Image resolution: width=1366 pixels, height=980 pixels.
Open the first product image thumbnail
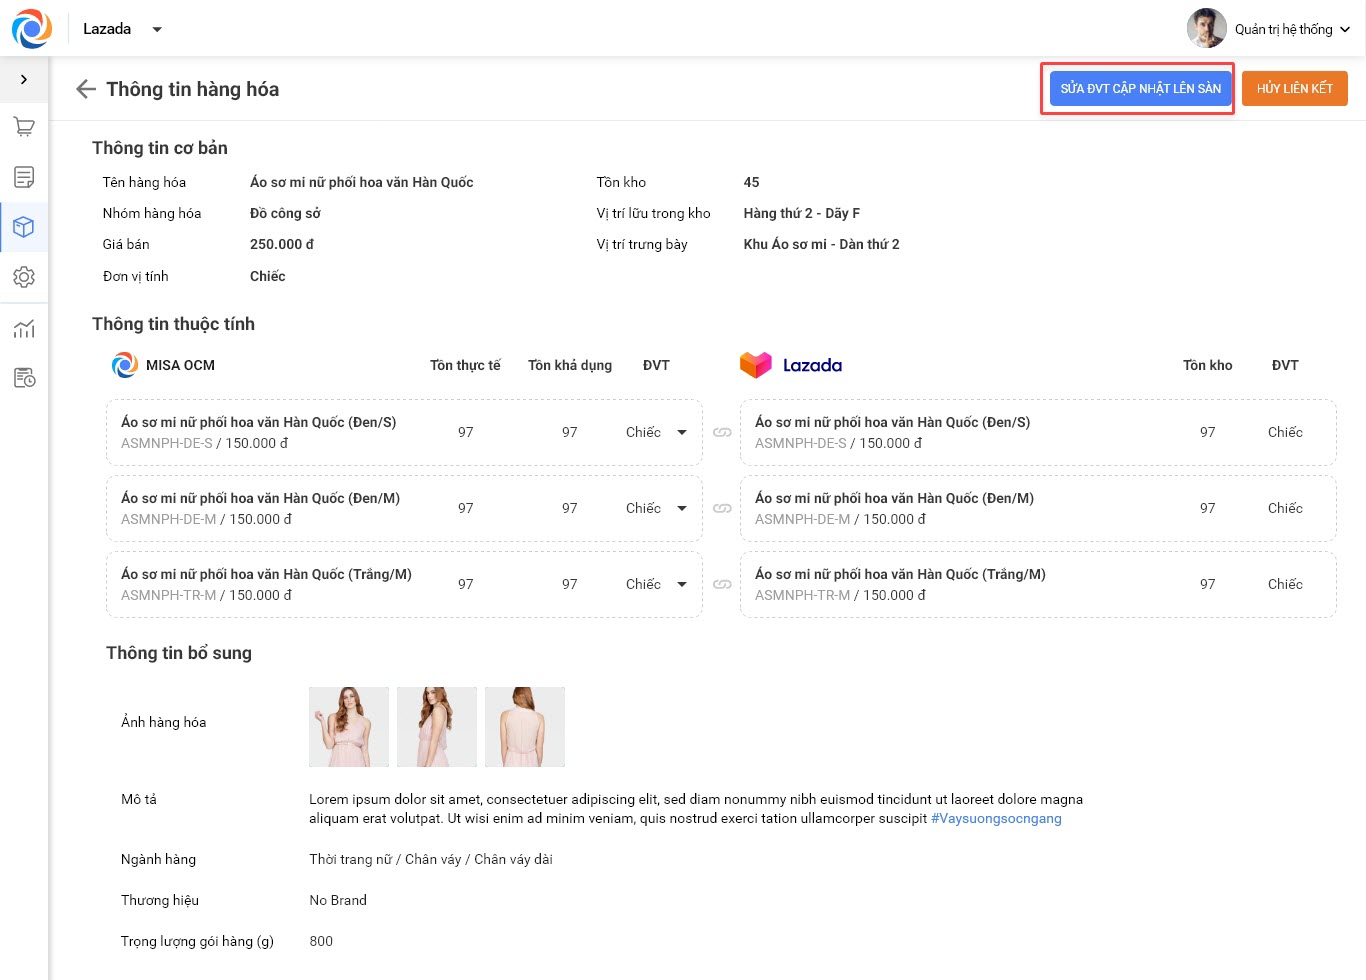pos(349,727)
